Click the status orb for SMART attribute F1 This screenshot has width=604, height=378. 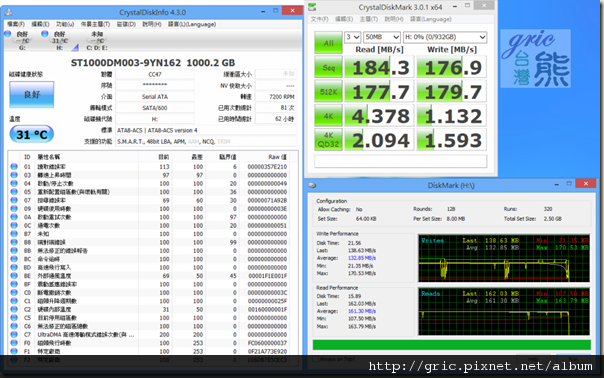pos(14,351)
